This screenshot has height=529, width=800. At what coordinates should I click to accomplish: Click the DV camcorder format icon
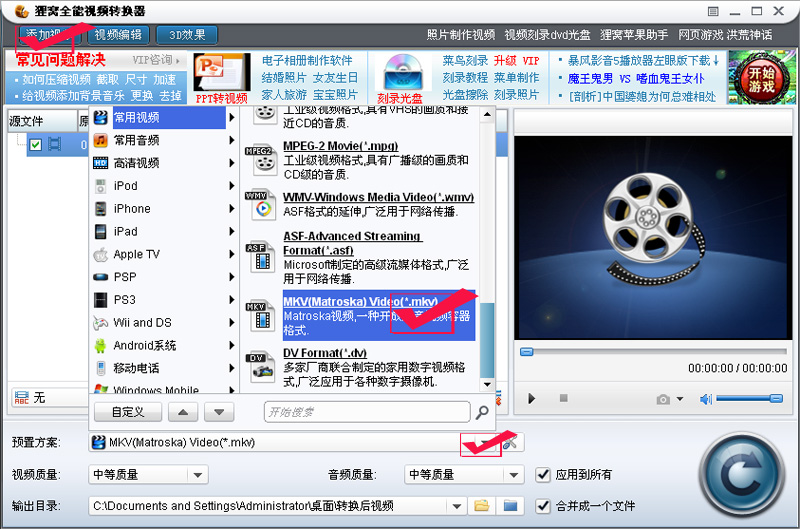click(262, 368)
